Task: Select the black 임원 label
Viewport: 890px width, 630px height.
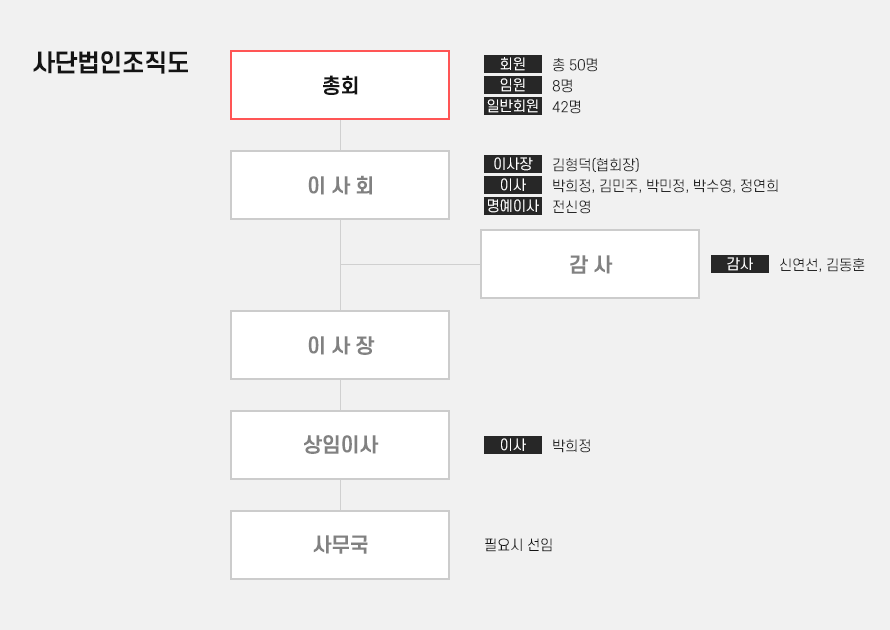Action: tap(513, 85)
